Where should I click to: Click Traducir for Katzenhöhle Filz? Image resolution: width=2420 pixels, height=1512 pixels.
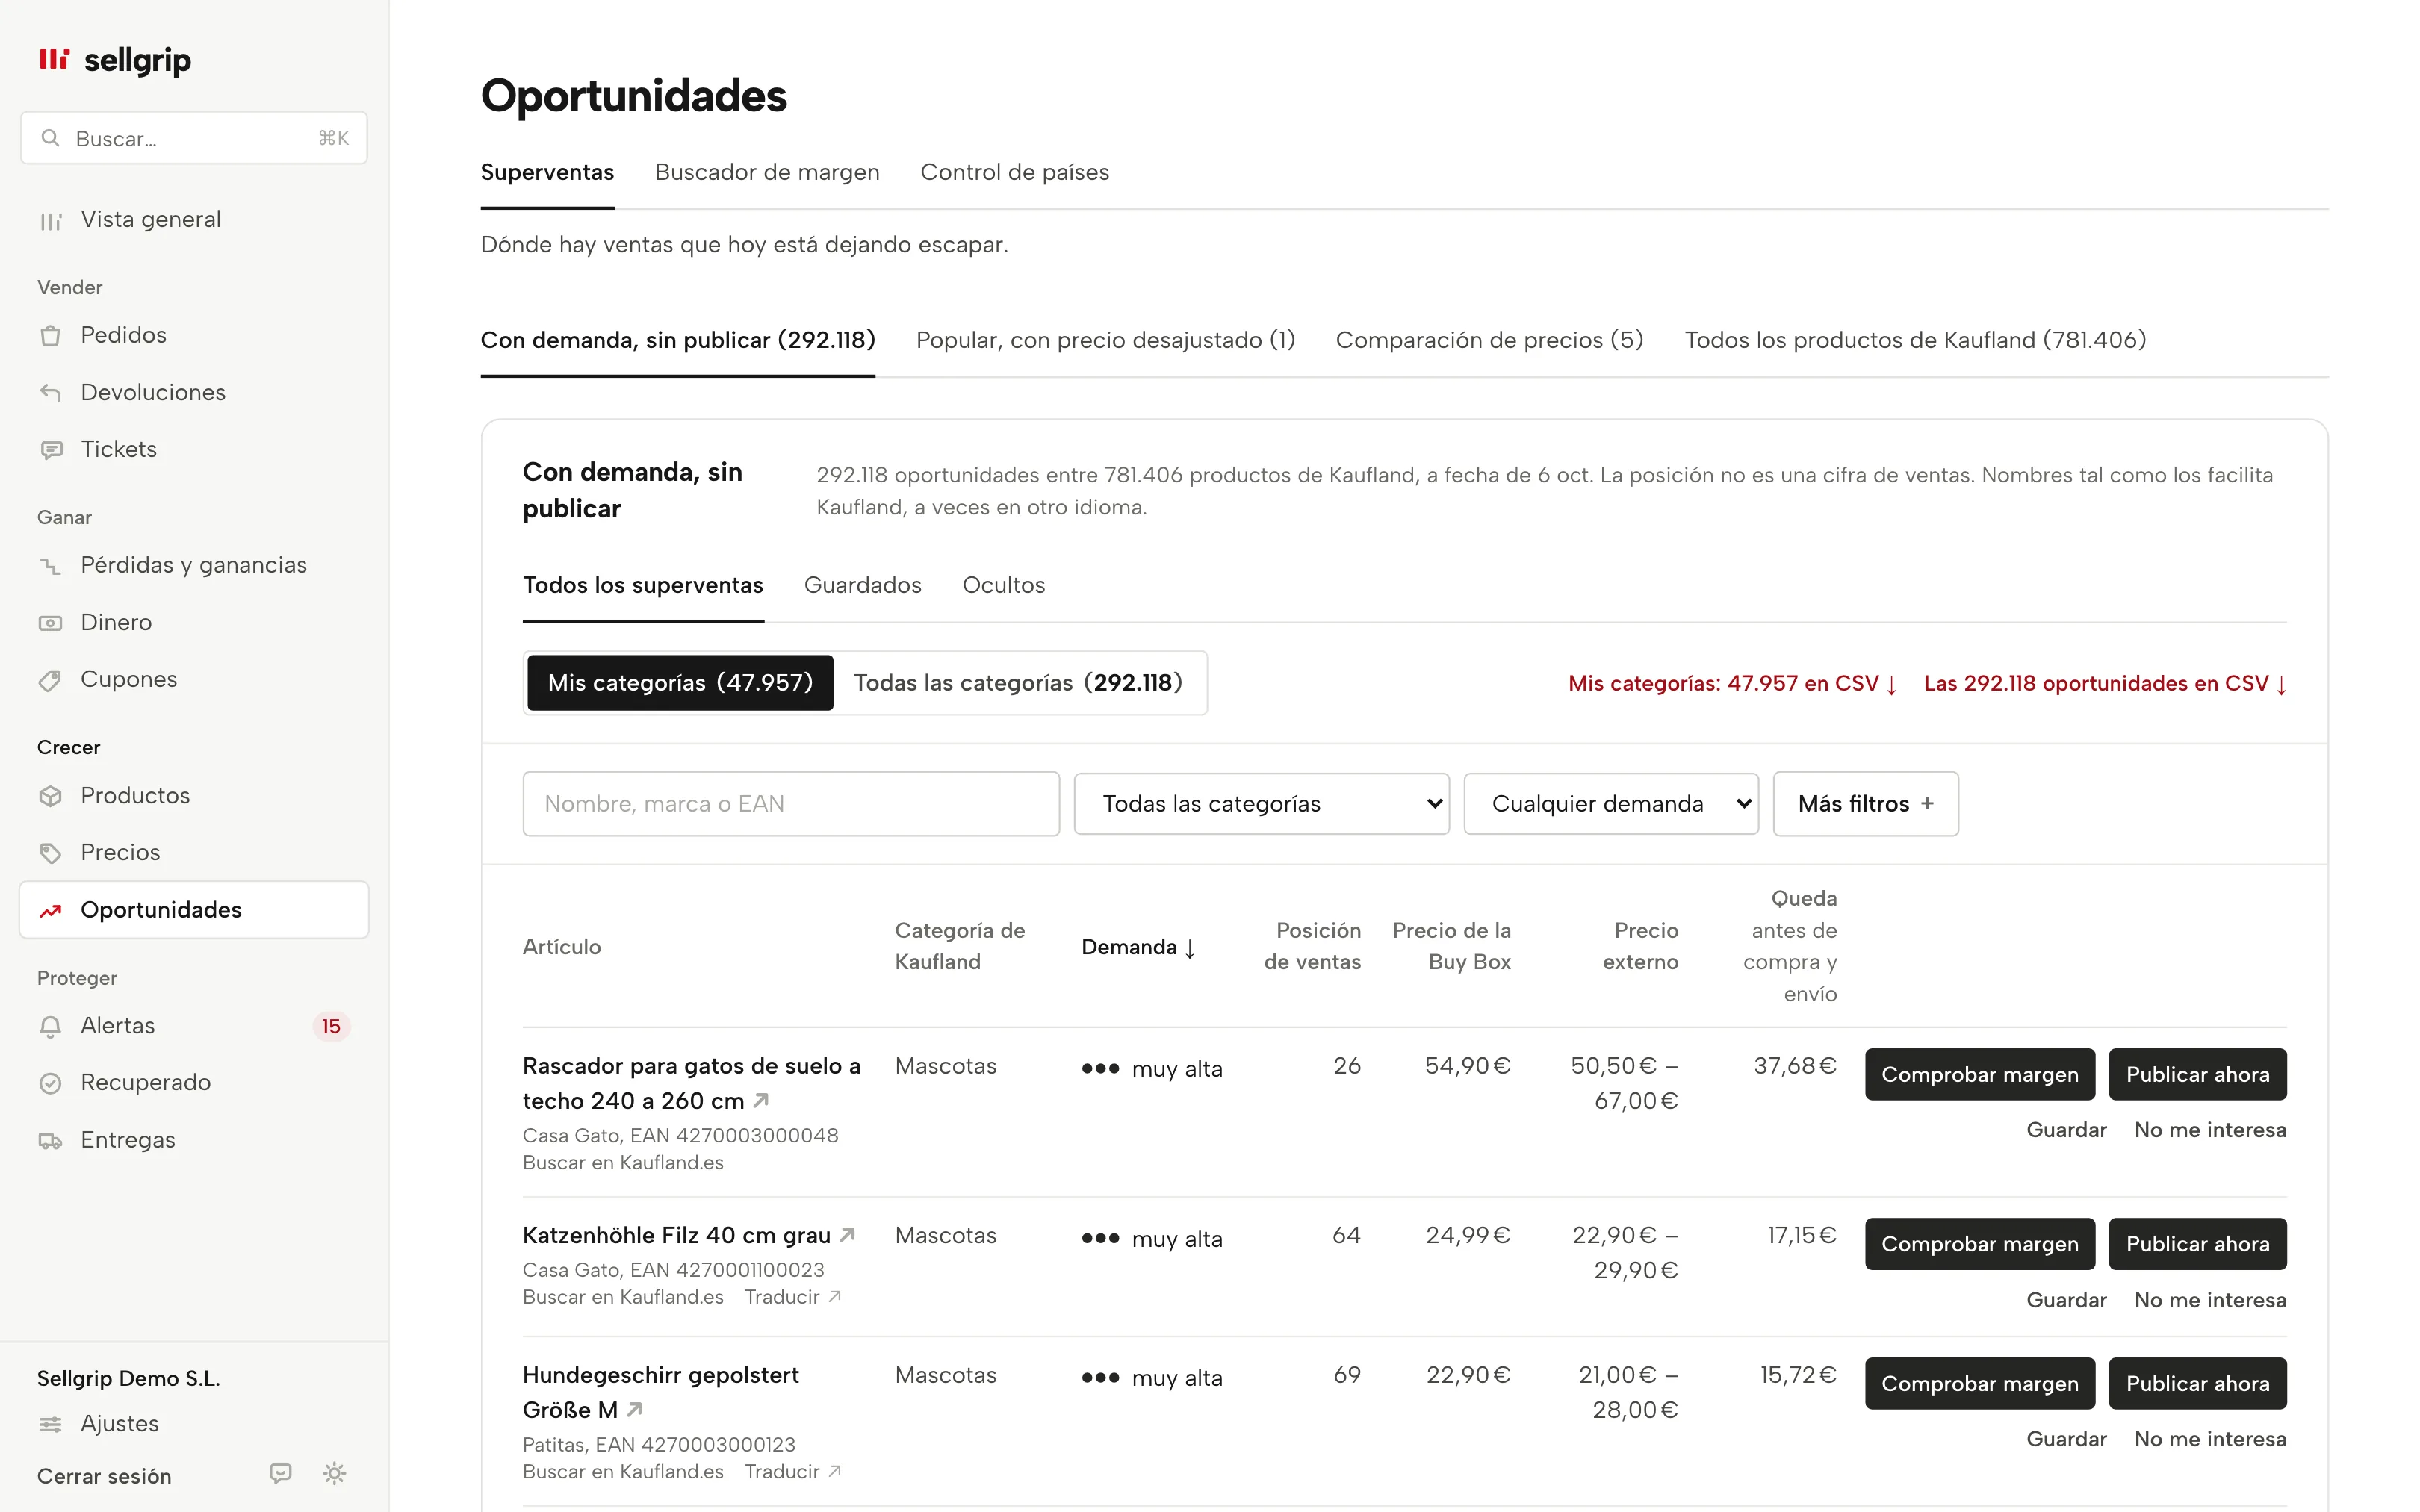pos(793,1297)
